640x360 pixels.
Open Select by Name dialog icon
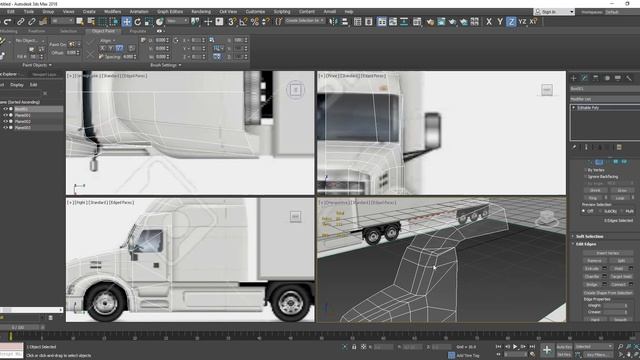(x=91, y=22)
